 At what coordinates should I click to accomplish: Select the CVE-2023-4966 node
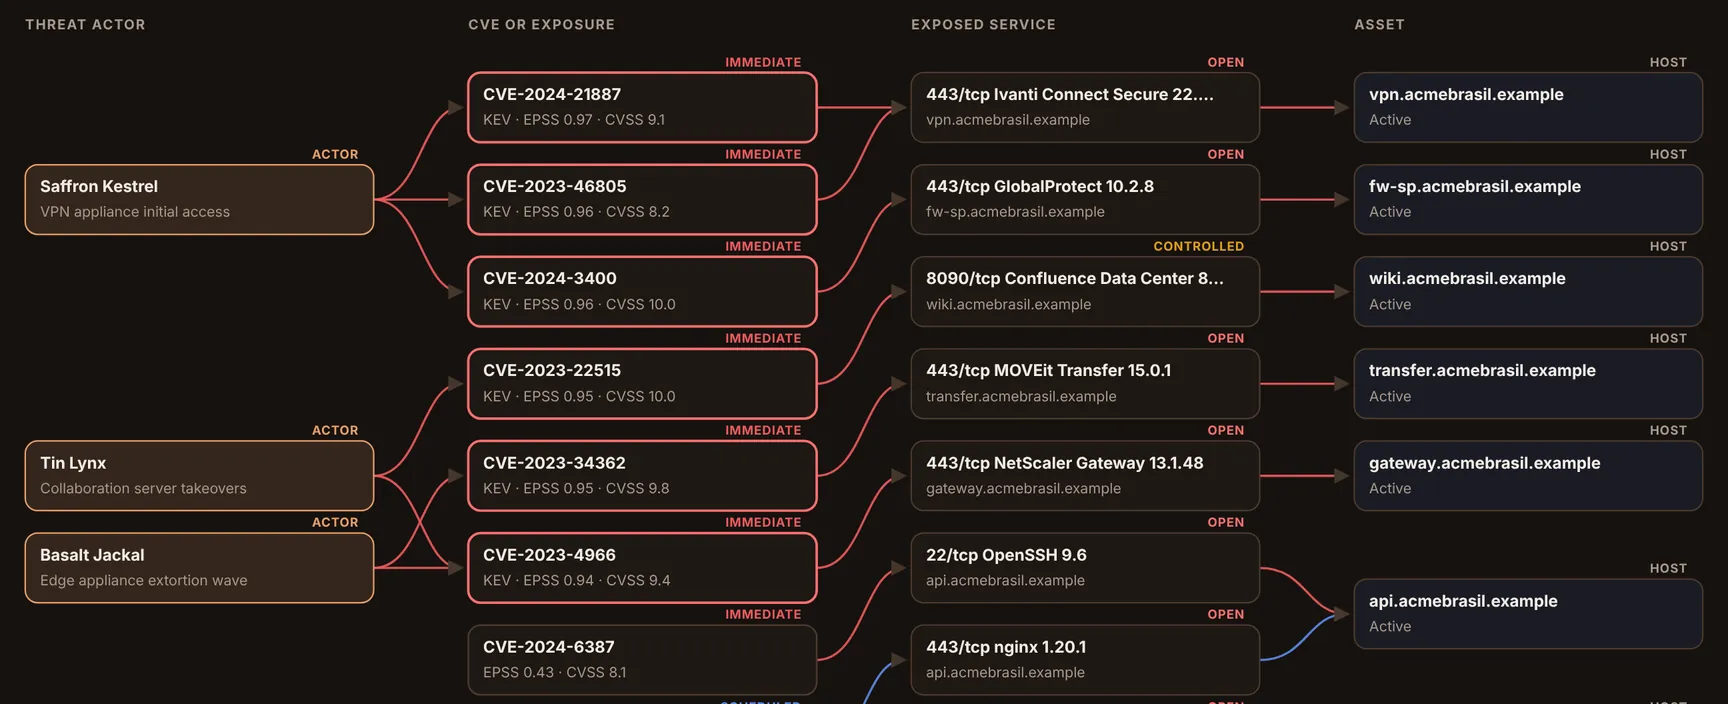pyautogui.click(x=642, y=568)
